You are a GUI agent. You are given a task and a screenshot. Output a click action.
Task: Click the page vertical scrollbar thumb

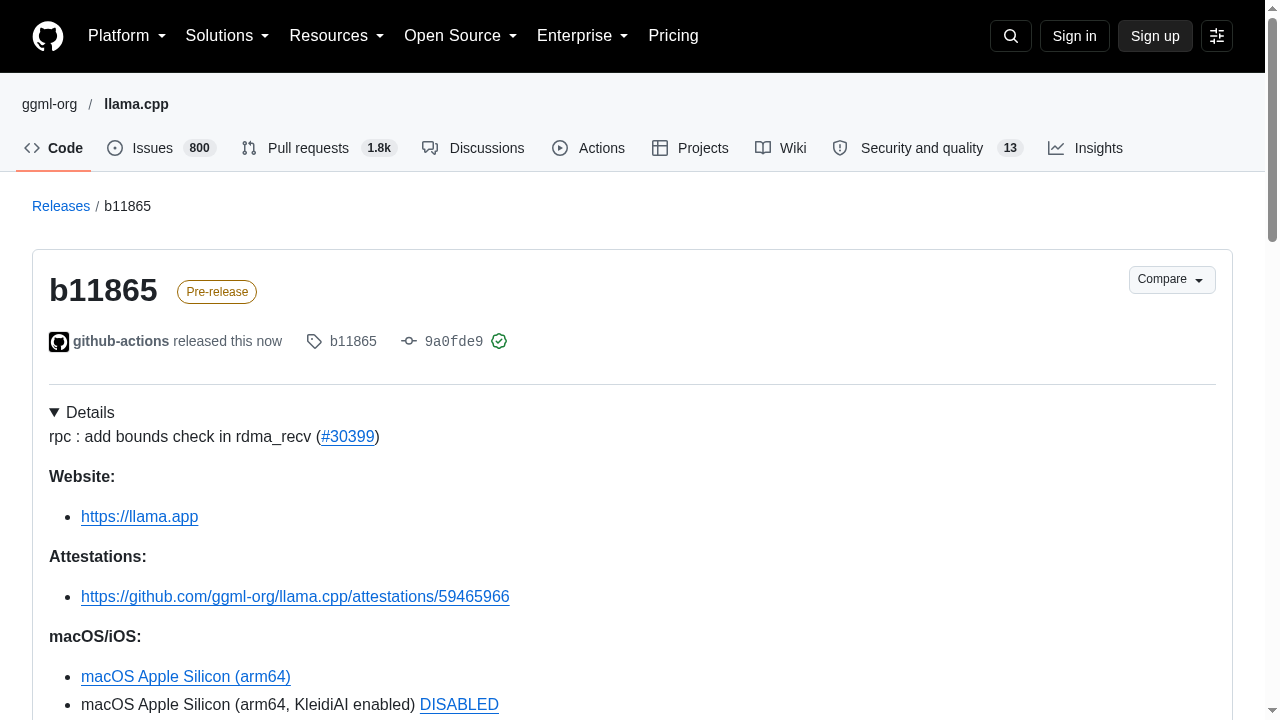(1273, 129)
